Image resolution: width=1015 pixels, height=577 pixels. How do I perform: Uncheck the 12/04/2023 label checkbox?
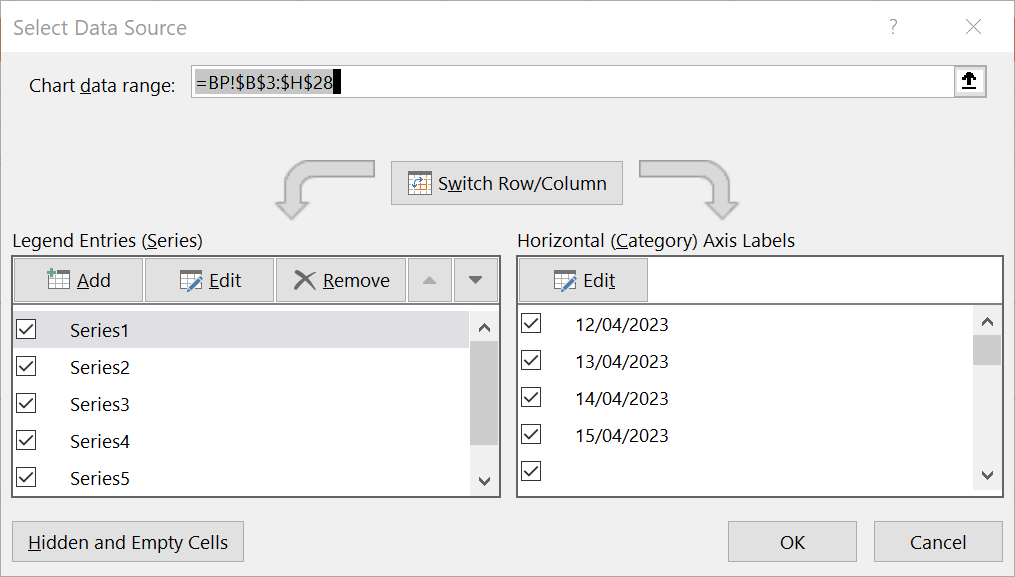pos(531,323)
